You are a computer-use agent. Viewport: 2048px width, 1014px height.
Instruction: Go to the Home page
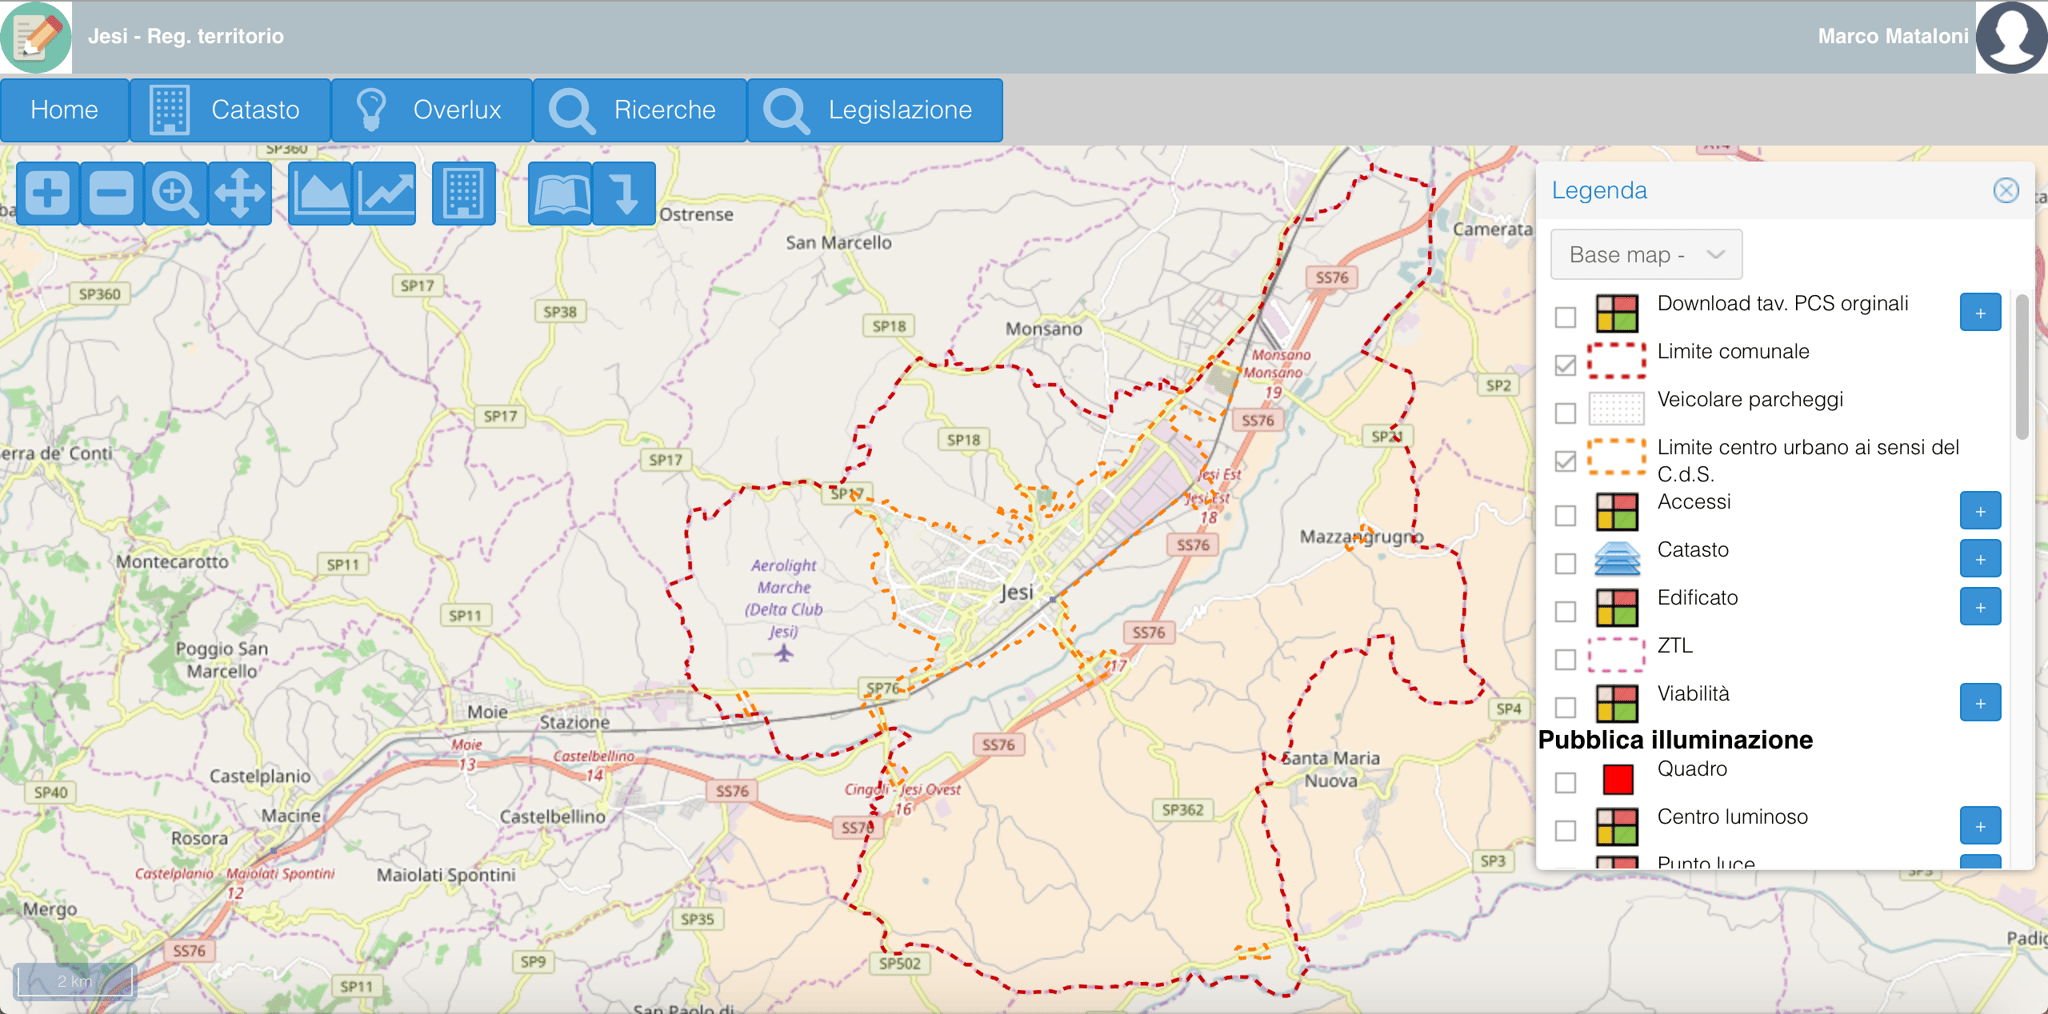pos(64,110)
